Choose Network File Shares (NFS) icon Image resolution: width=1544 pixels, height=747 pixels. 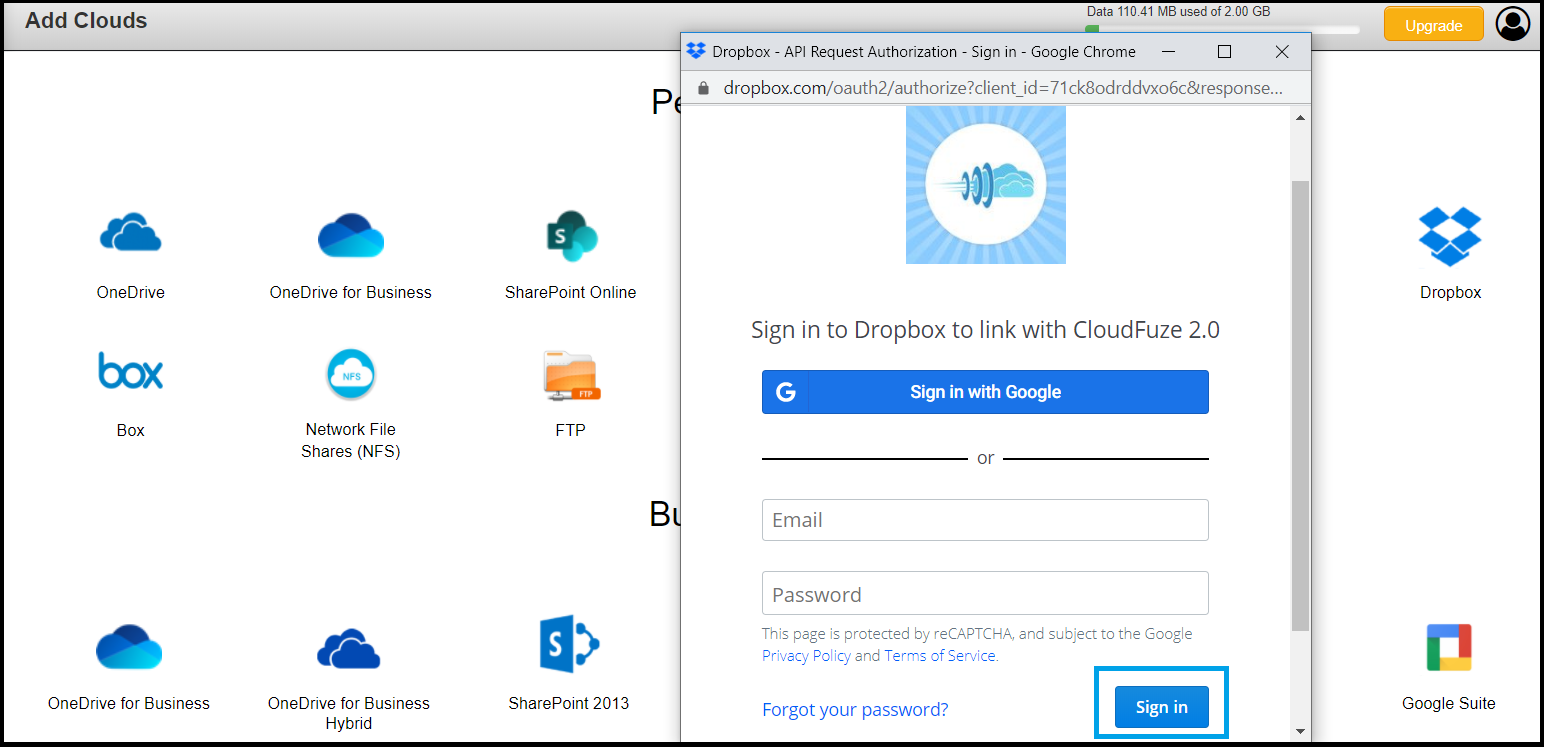click(x=351, y=374)
